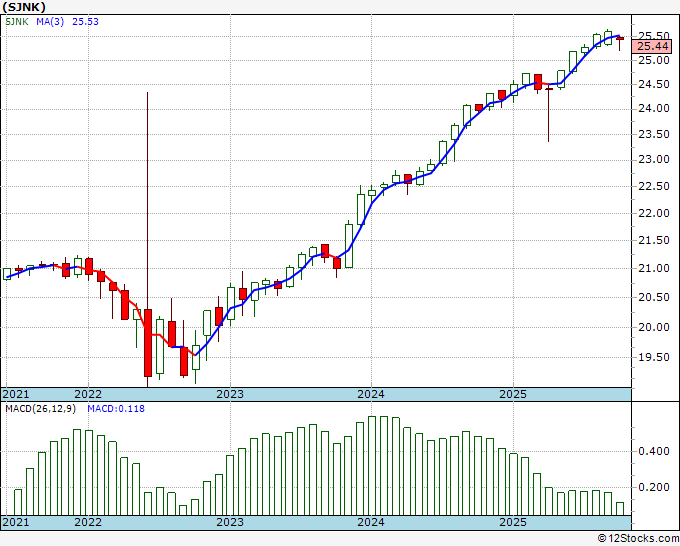Click the (SJNK) chart title
680x546 pixels.
pos(24,7)
